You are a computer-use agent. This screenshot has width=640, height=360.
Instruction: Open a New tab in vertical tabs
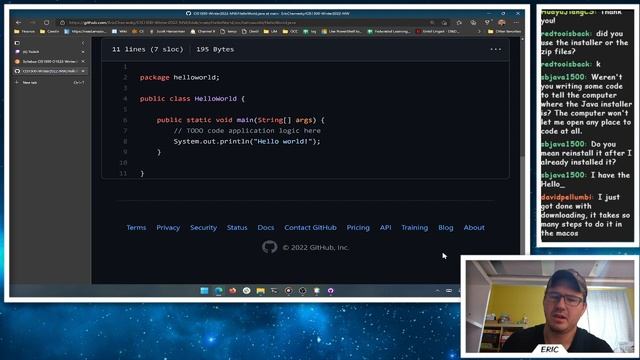(x=49, y=82)
